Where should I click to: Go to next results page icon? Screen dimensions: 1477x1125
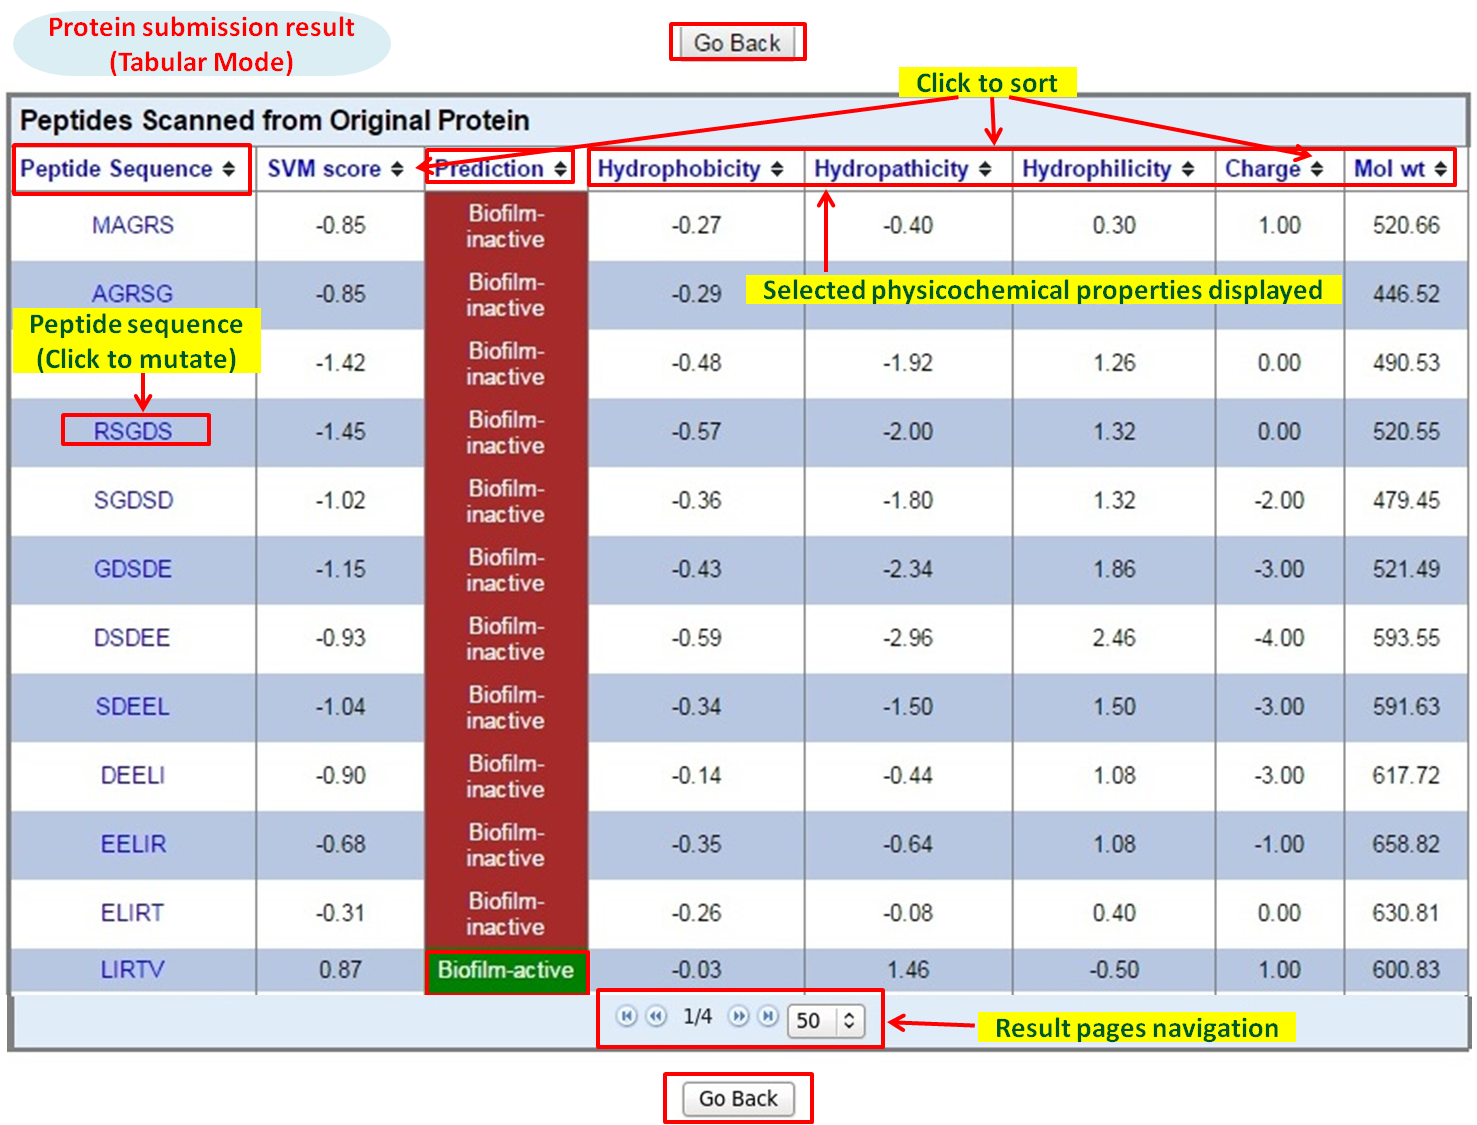pos(739,1016)
